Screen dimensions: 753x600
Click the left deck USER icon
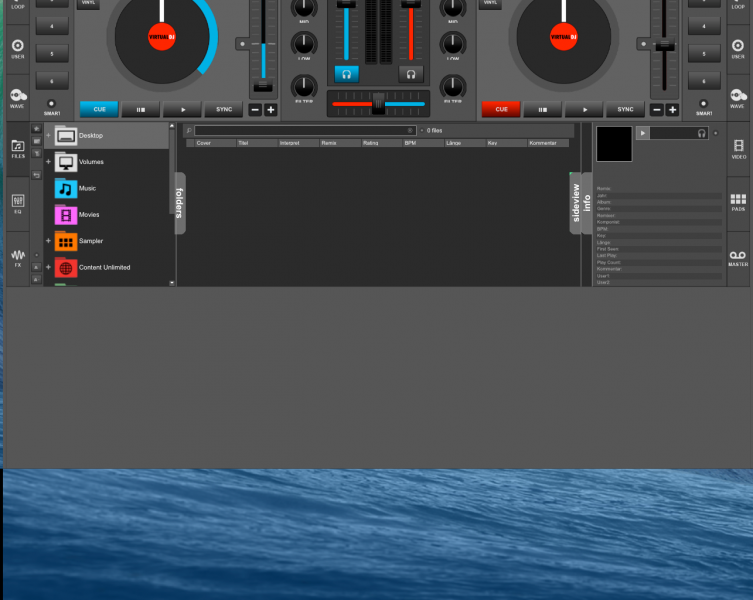coord(18,49)
